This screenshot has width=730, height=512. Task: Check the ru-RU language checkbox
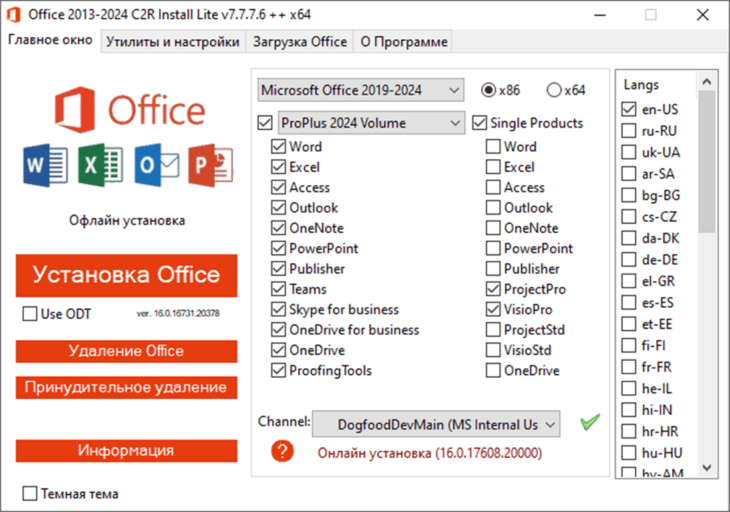pyautogui.click(x=629, y=131)
